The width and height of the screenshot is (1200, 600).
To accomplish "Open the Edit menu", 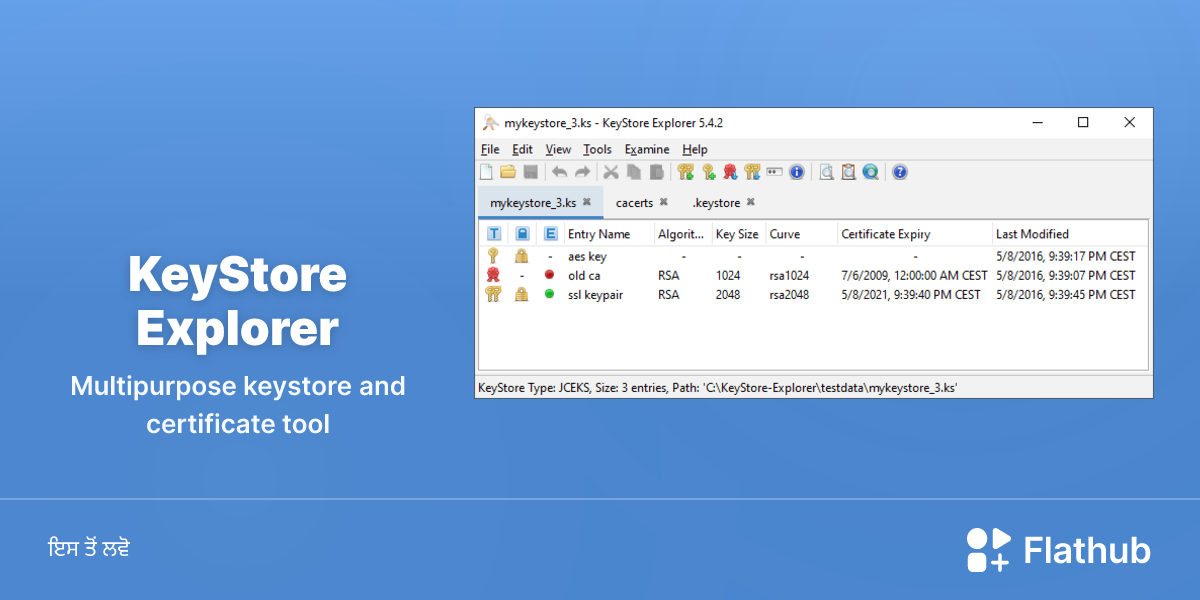I will pyautogui.click(x=522, y=149).
